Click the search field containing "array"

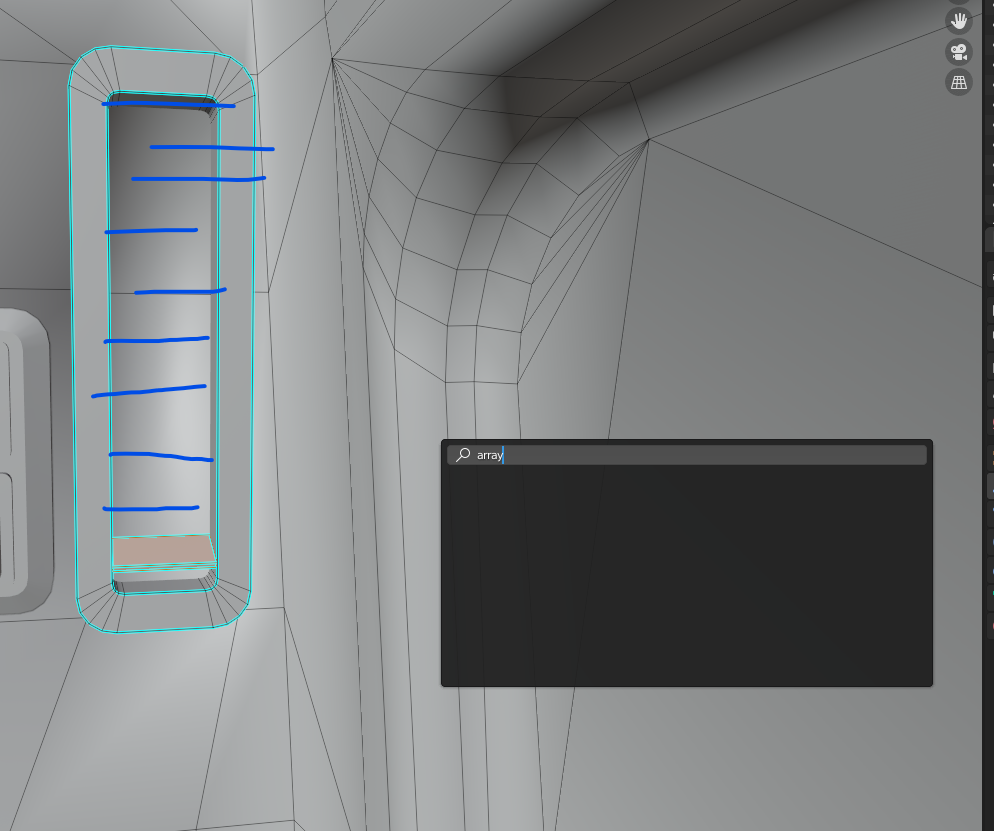point(687,455)
